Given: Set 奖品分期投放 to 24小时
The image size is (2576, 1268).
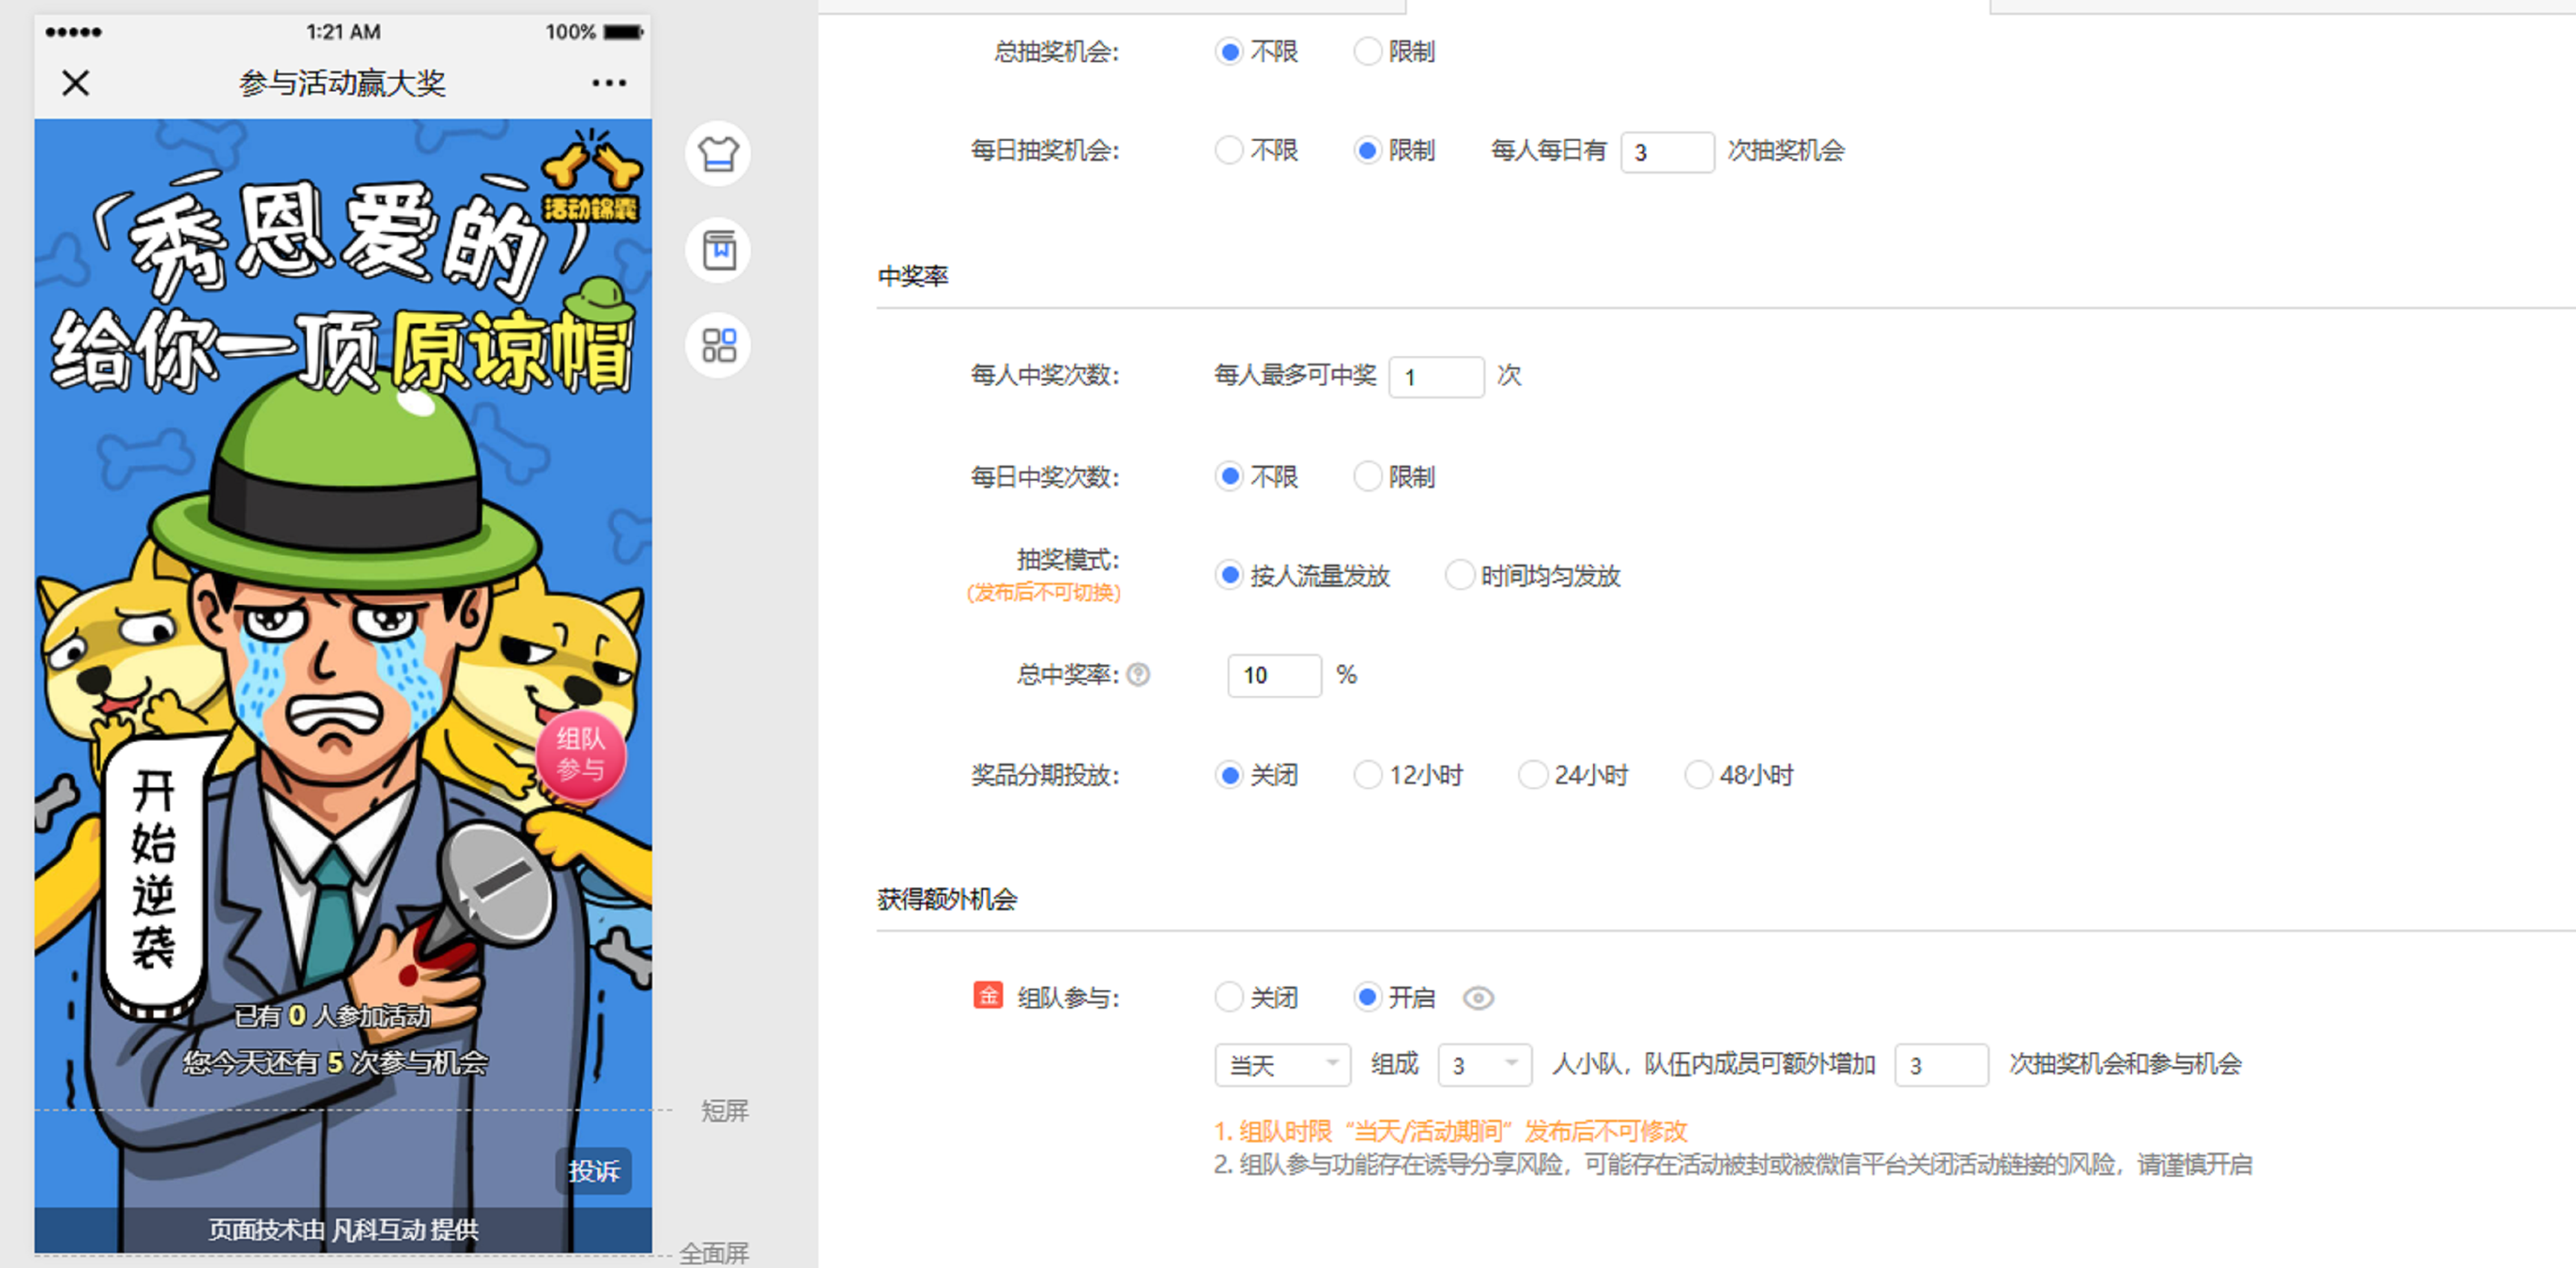Looking at the screenshot, I should point(1532,775).
